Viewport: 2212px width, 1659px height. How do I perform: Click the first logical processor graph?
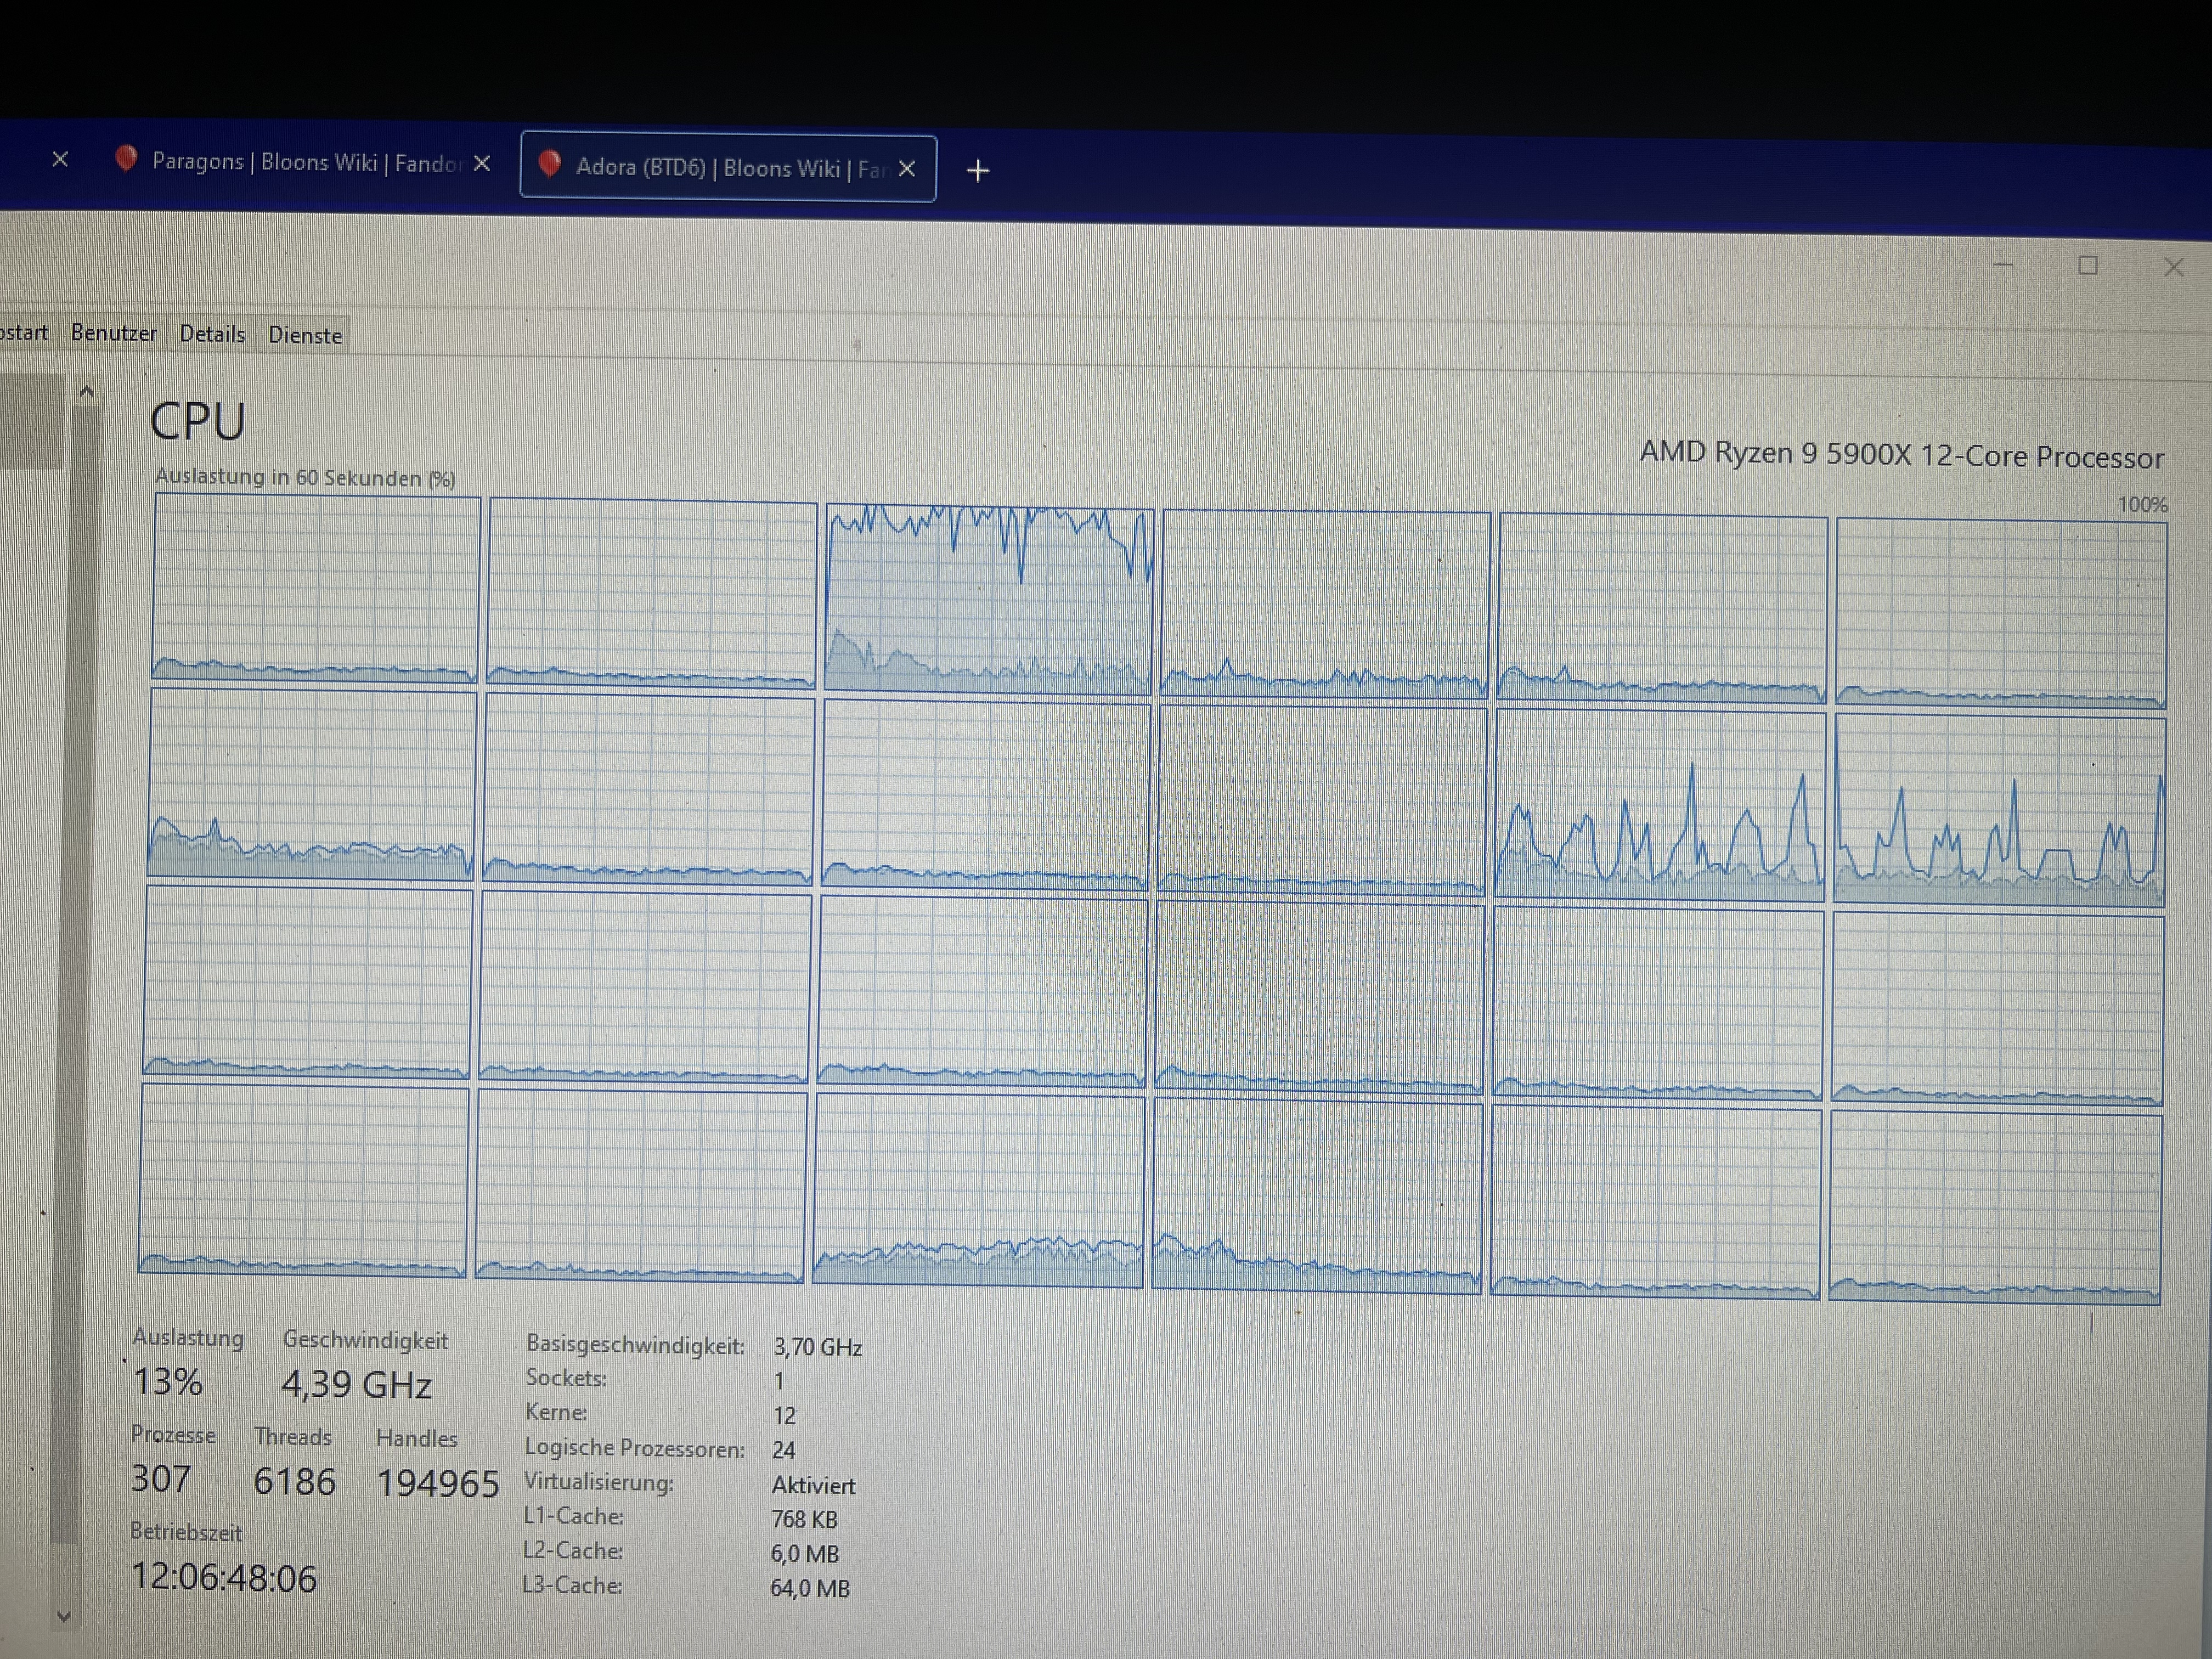point(316,590)
